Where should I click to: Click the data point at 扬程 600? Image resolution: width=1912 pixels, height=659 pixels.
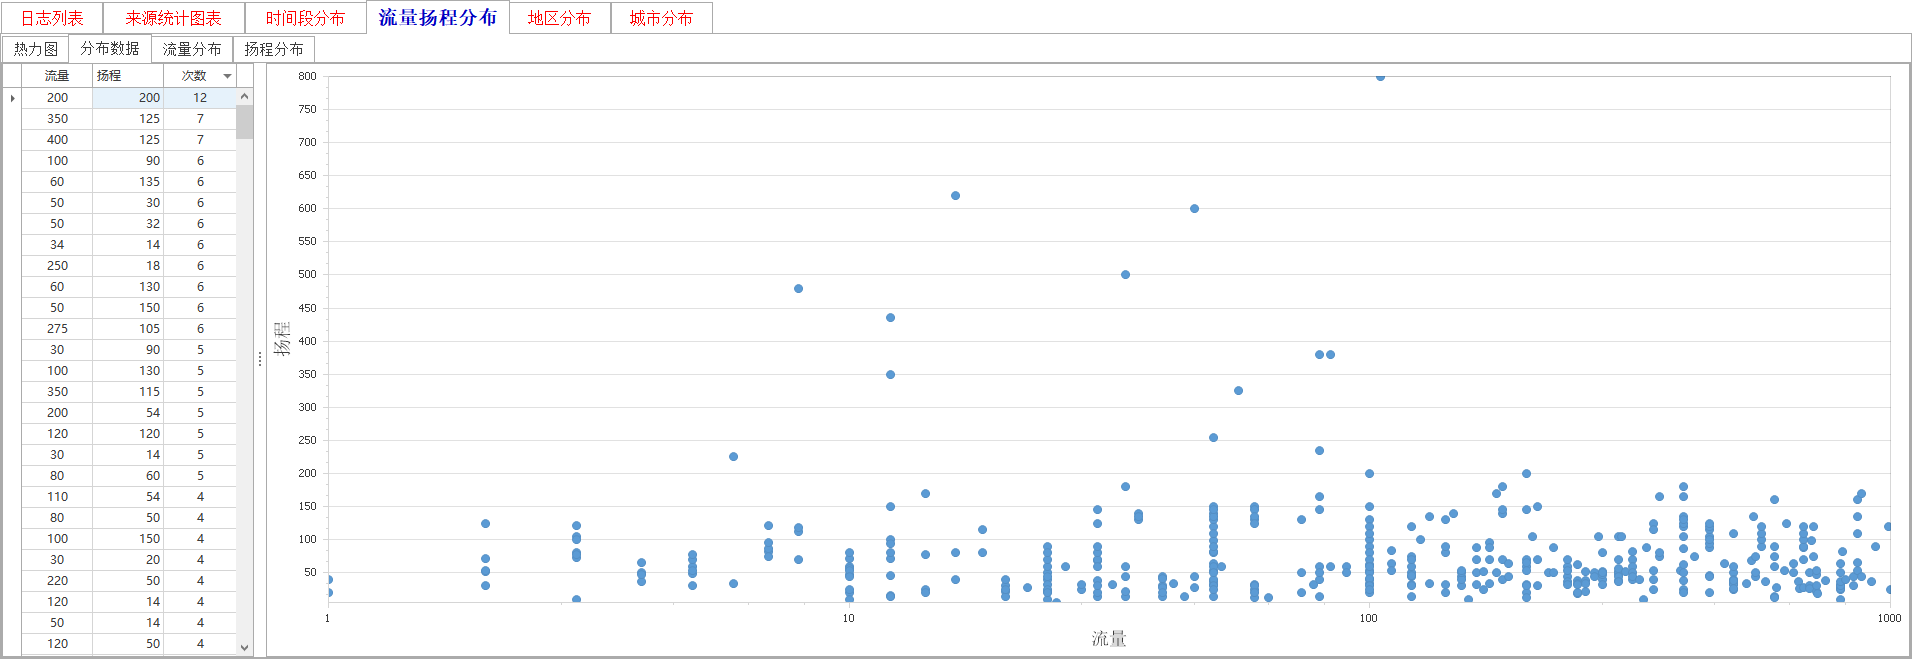(x=1194, y=209)
